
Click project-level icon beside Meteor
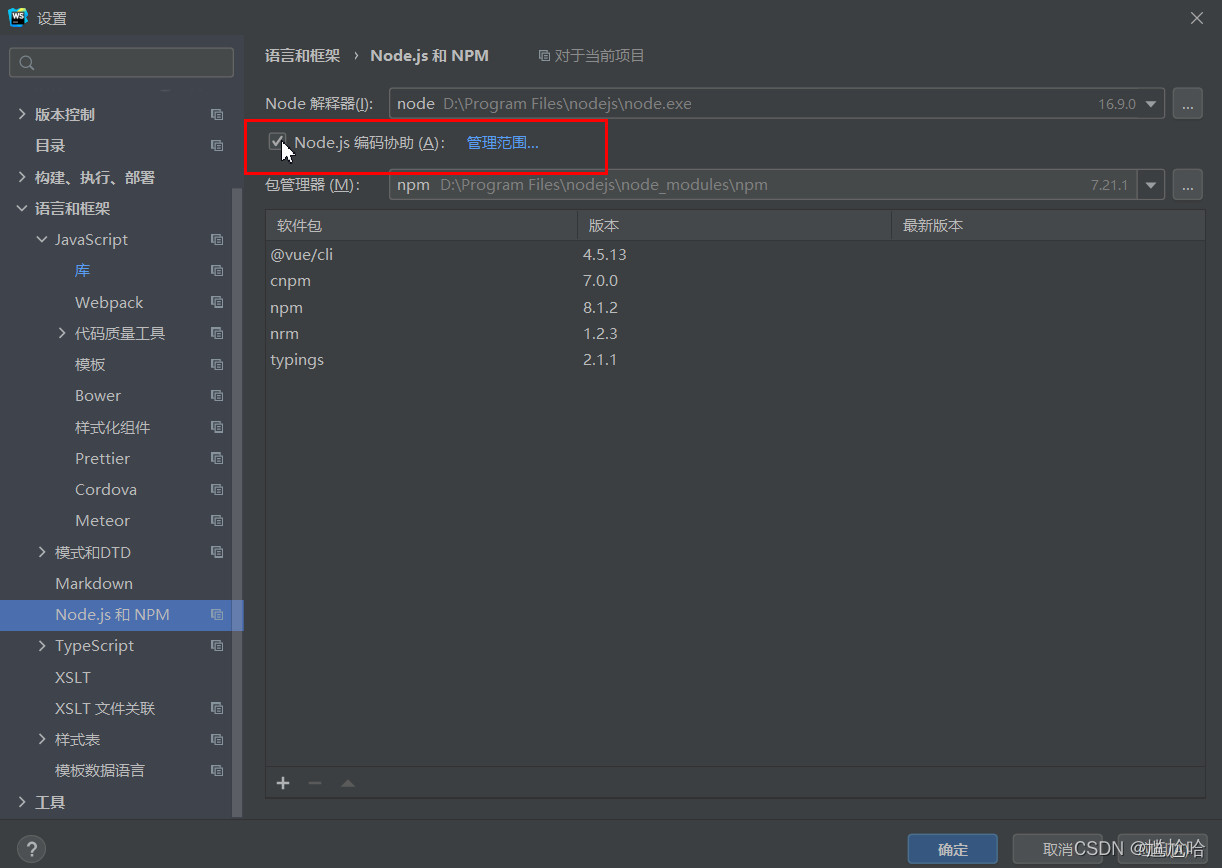217,521
